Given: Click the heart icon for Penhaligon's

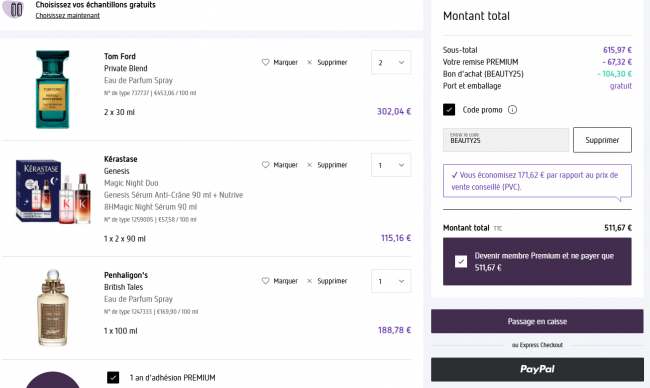Looking at the screenshot, I should coord(265,281).
